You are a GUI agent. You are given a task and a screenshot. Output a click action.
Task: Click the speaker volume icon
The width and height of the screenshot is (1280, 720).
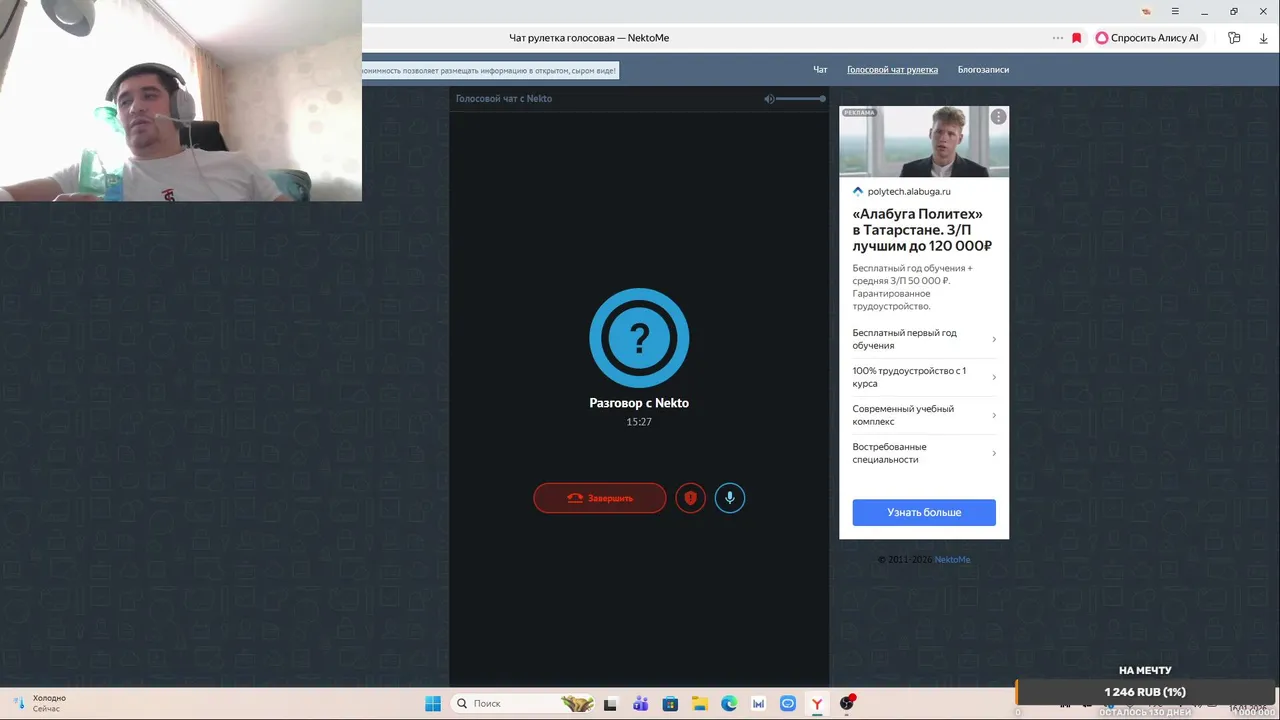[769, 99]
